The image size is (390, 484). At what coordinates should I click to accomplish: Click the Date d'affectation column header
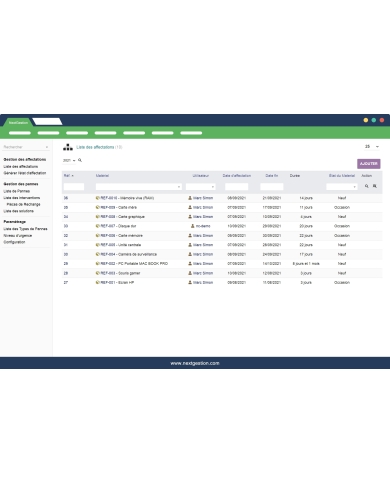[237, 176]
